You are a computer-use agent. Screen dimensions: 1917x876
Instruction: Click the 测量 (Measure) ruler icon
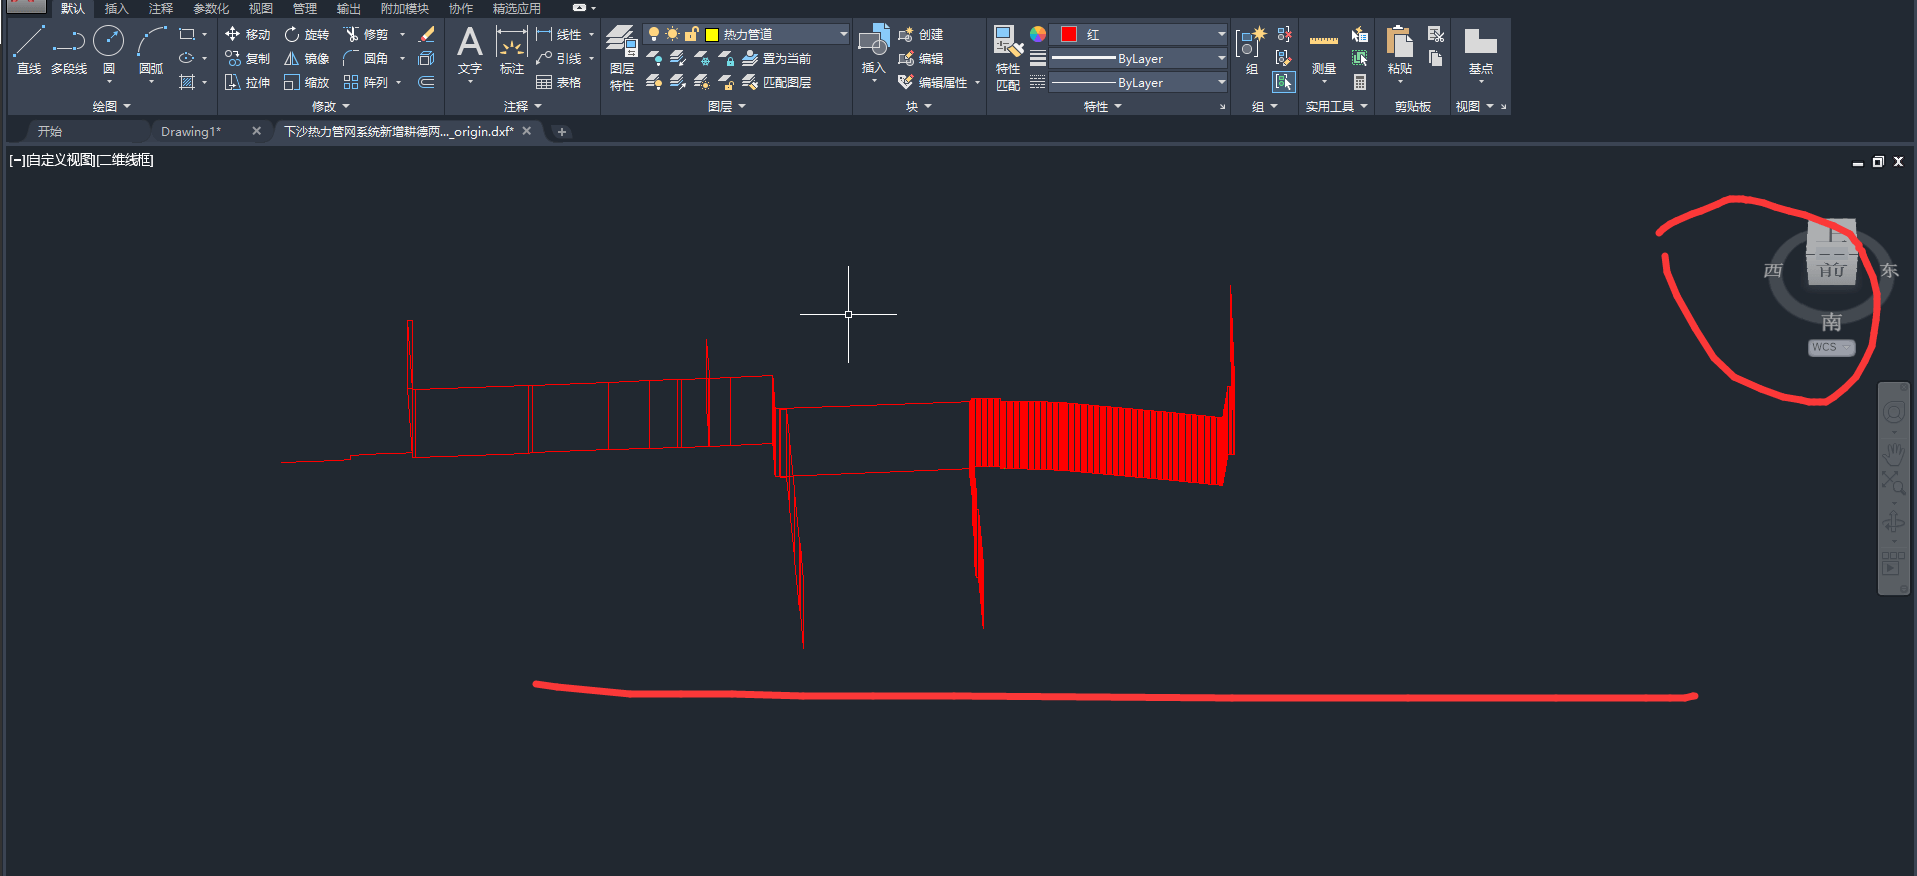(1323, 50)
